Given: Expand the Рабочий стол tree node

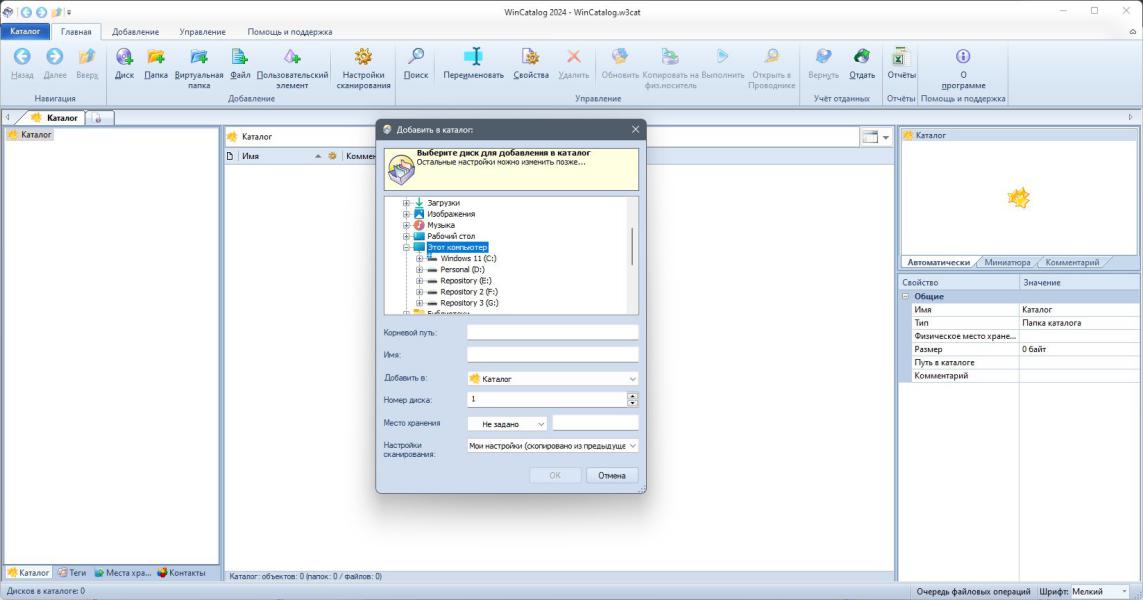Looking at the screenshot, I should (x=407, y=236).
